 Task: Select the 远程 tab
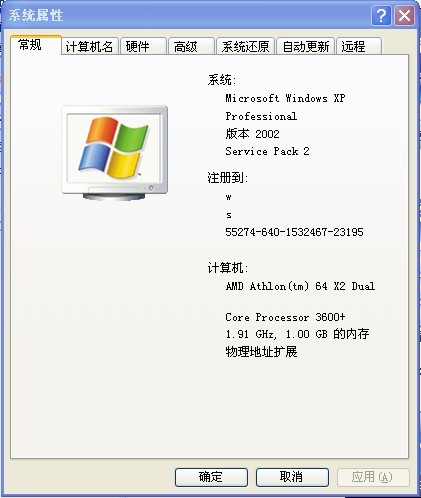[359, 46]
